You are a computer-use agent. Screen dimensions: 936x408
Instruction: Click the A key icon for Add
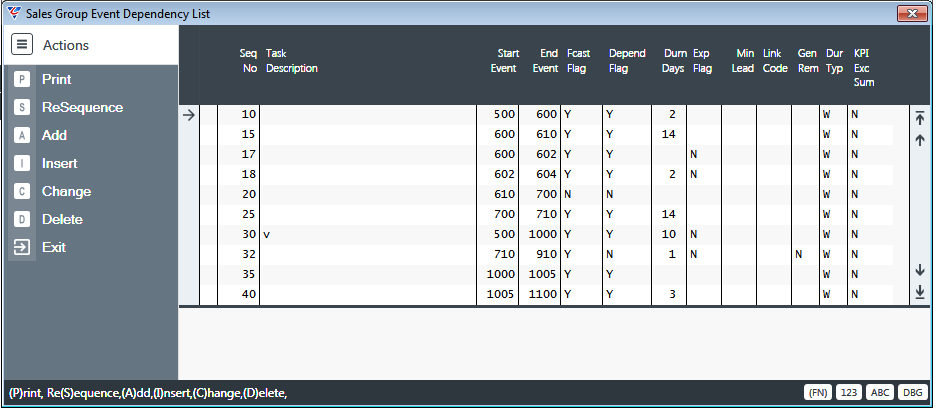pos(22,136)
